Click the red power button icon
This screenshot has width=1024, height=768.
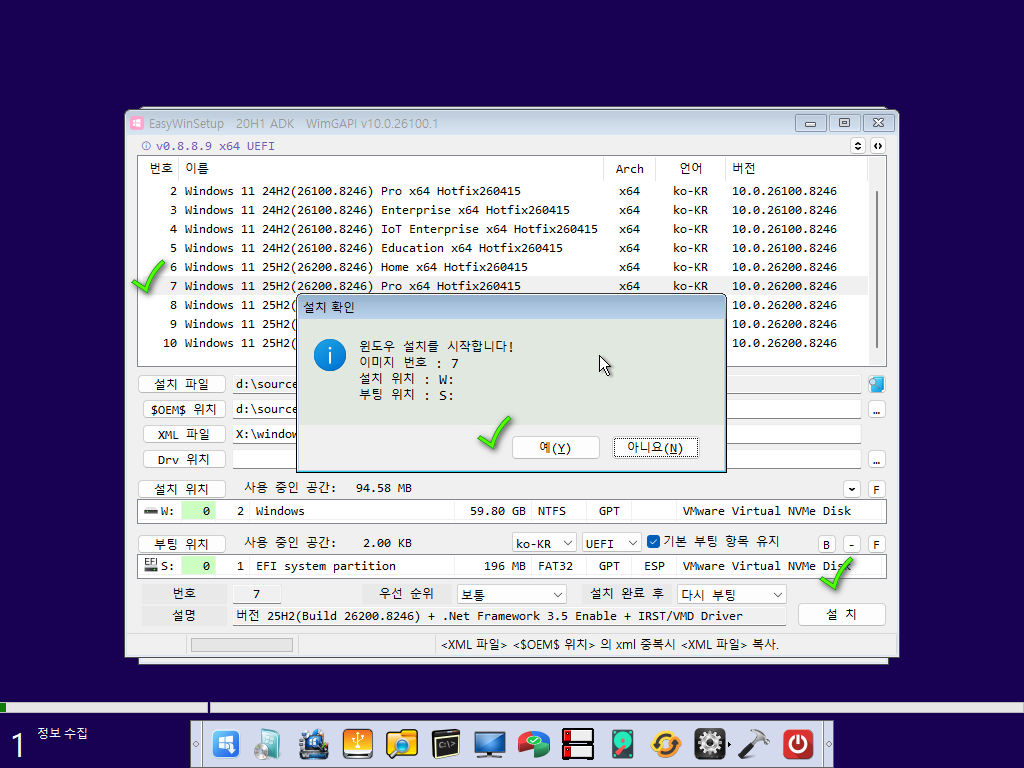click(x=798, y=744)
